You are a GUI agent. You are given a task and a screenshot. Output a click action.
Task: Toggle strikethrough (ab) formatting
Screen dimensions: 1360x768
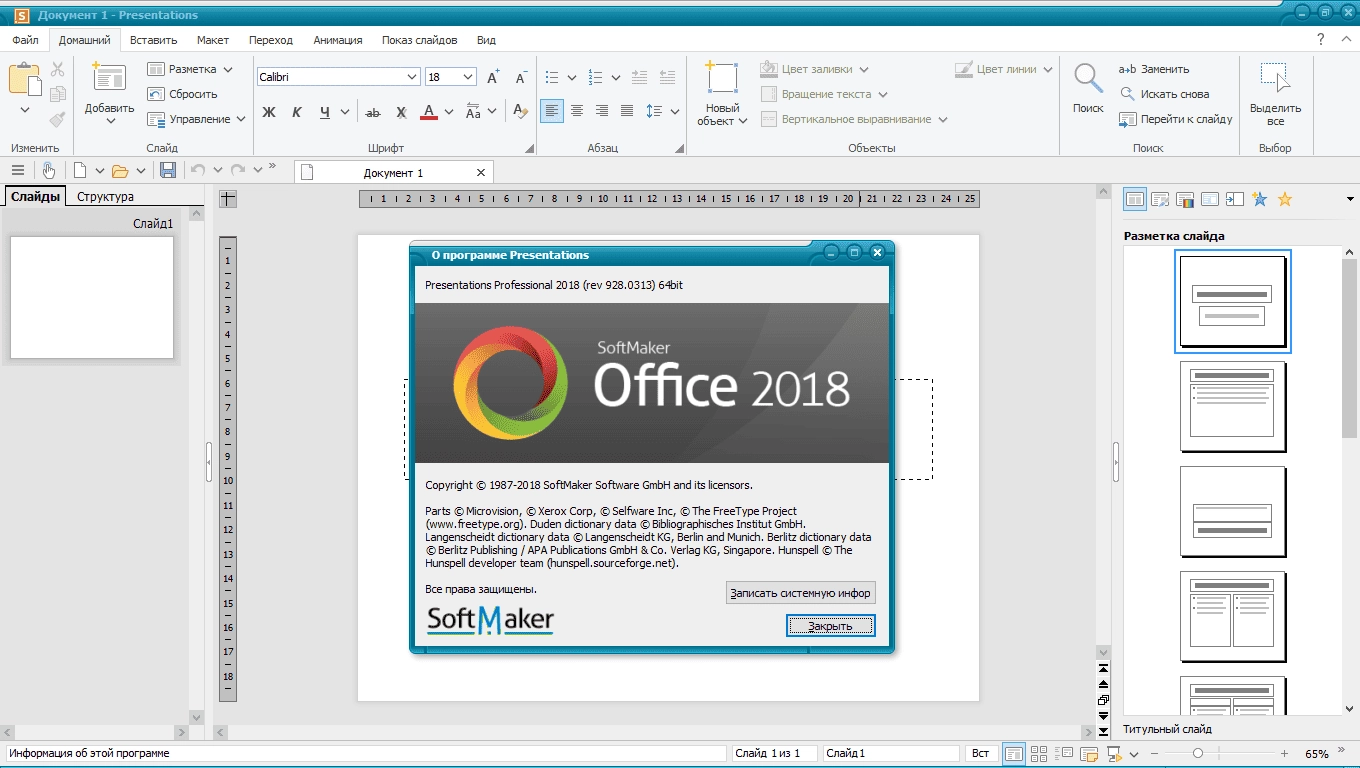click(373, 112)
